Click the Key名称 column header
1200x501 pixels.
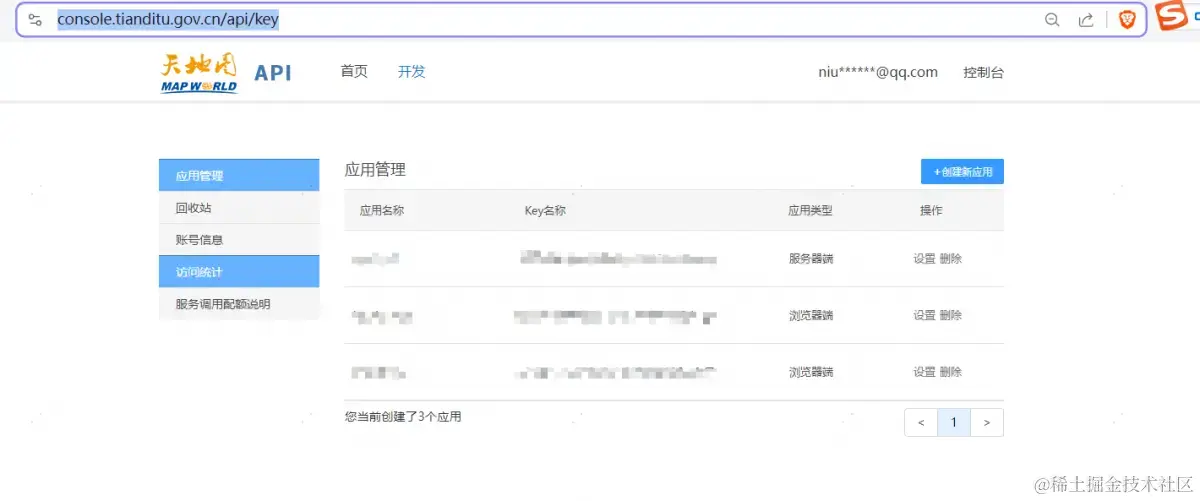(545, 211)
